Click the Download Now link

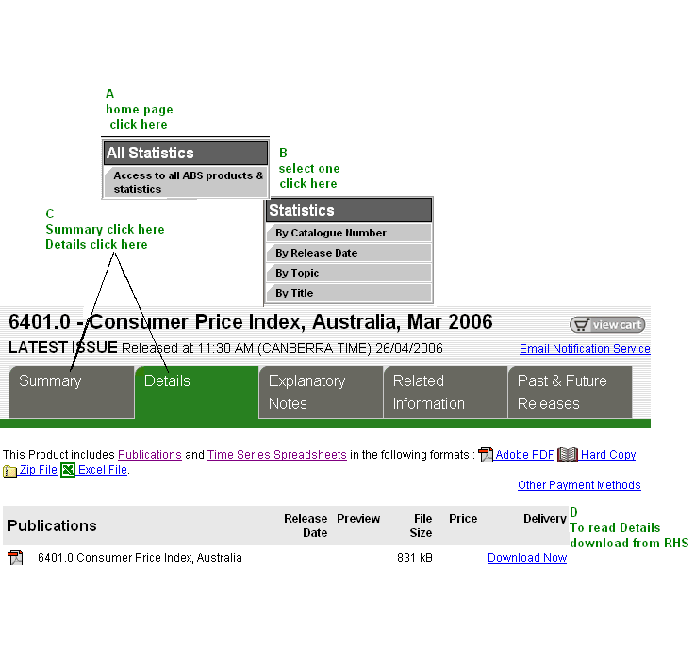point(527,558)
